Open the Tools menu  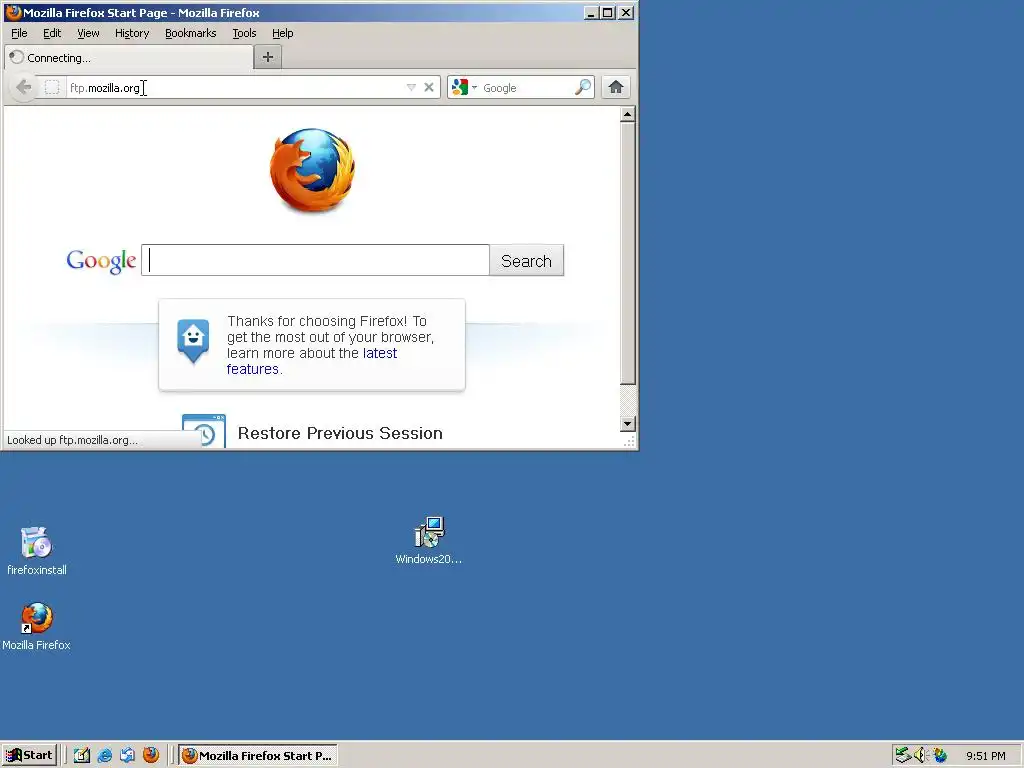(244, 33)
